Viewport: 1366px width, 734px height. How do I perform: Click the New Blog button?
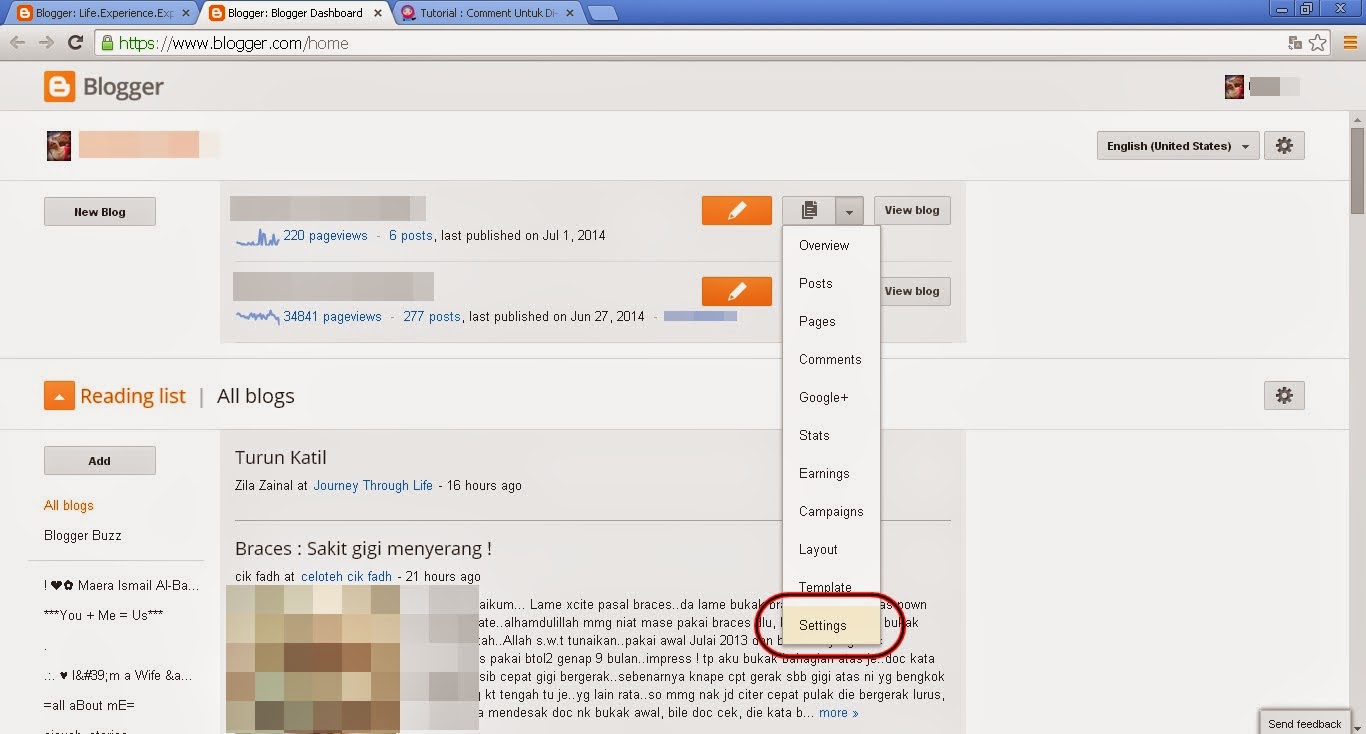100,212
